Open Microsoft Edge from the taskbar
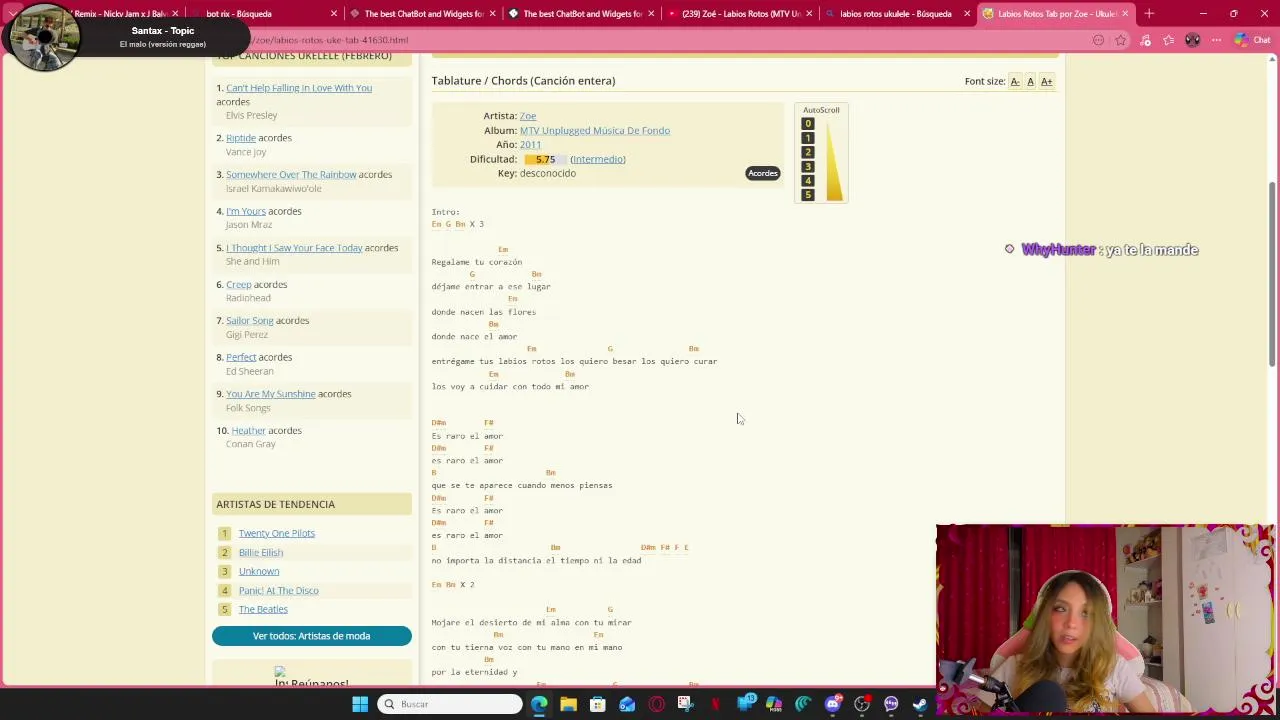 [539, 704]
